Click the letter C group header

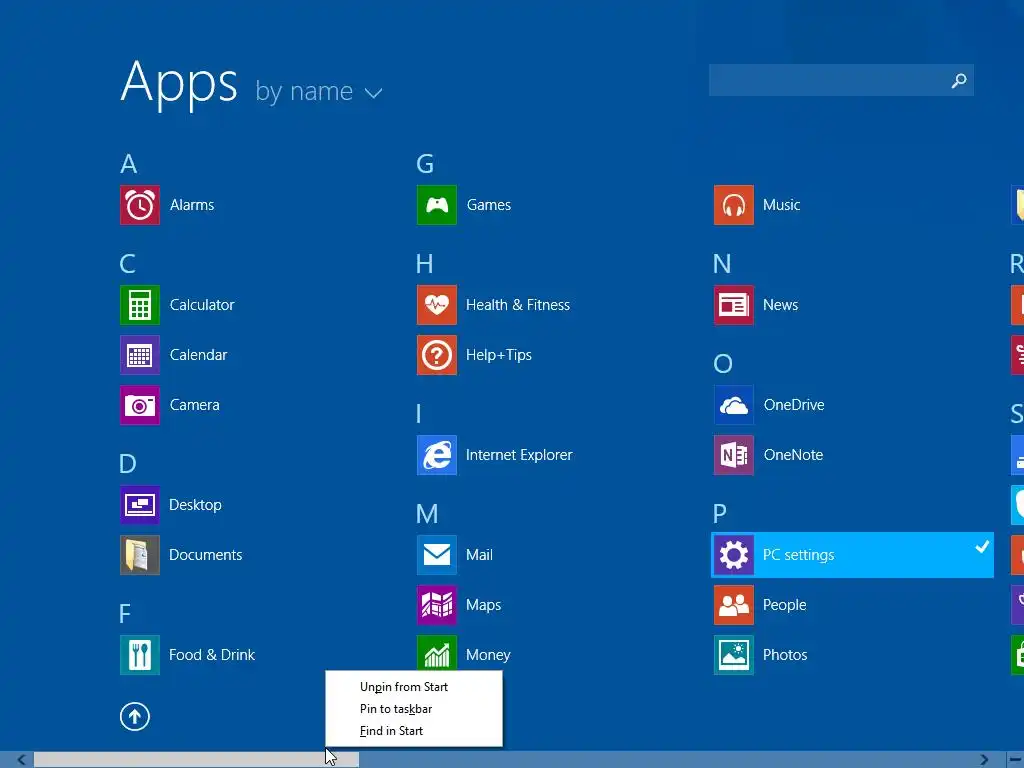click(127, 264)
